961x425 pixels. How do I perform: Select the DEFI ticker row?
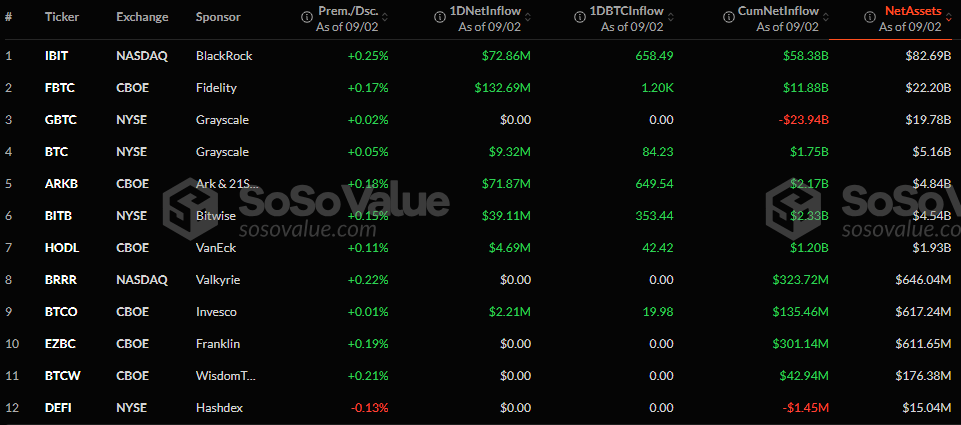click(58, 408)
